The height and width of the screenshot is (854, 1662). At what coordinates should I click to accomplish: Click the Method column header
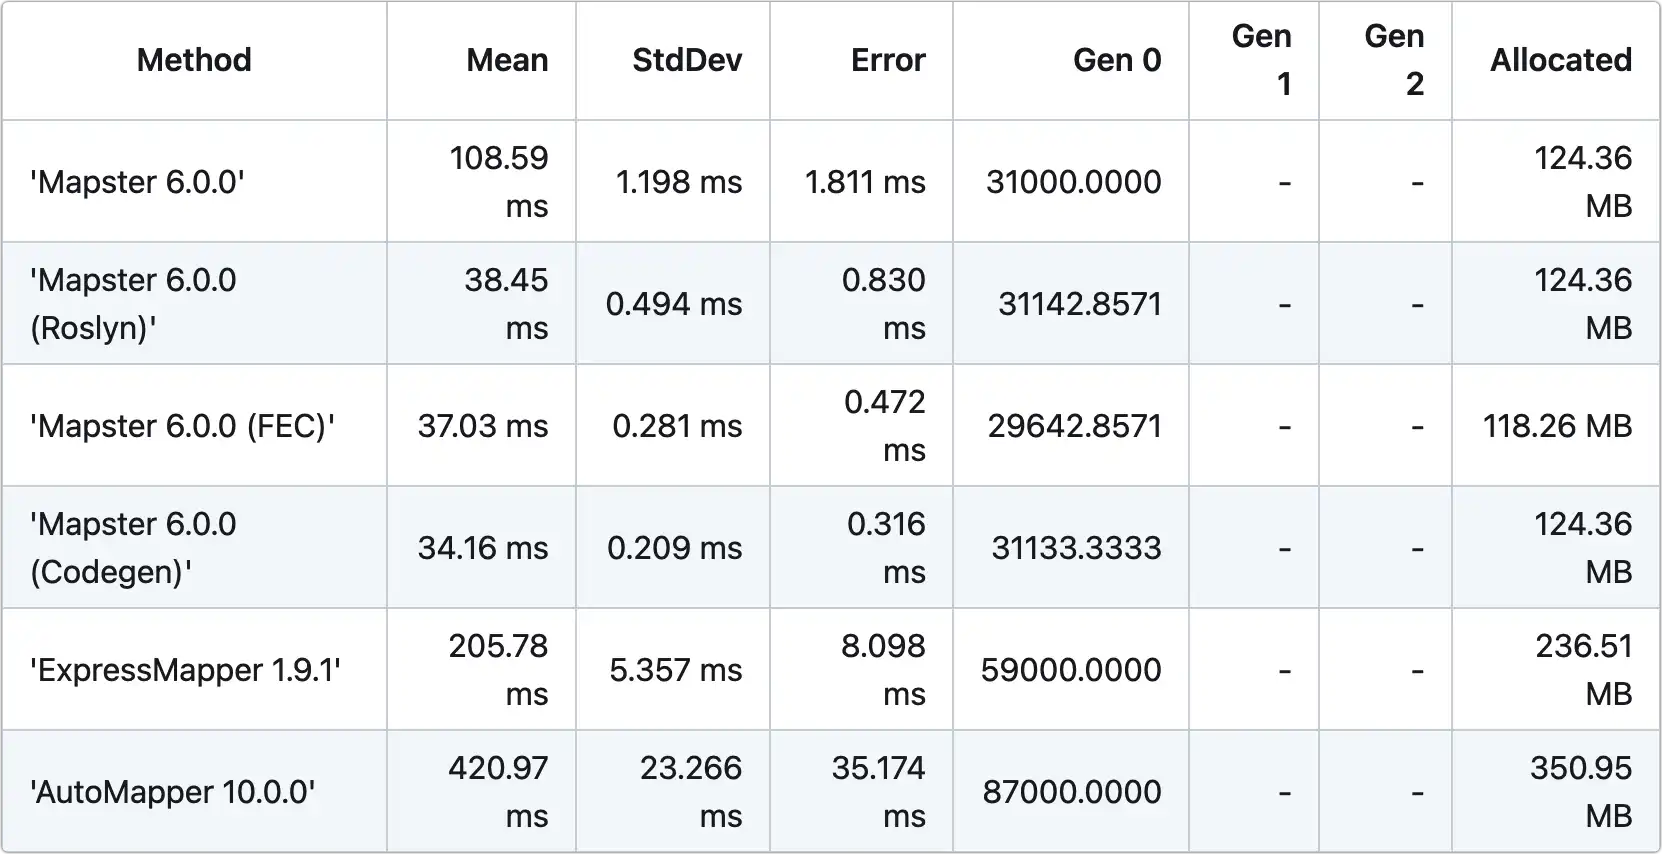(194, 60)
